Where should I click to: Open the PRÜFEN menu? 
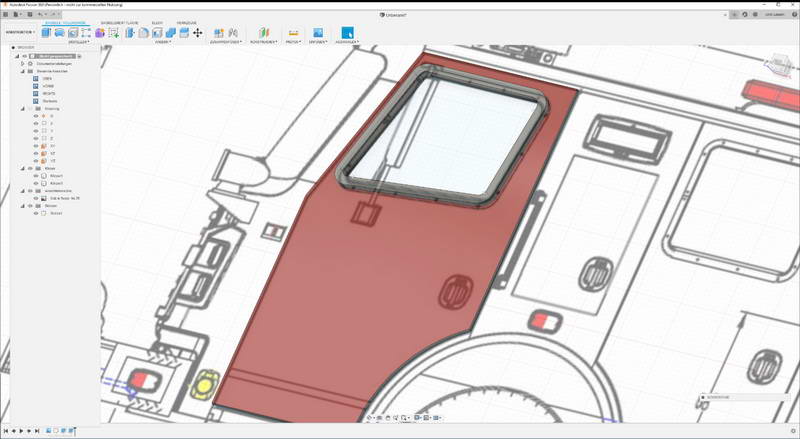coord(293,42)
